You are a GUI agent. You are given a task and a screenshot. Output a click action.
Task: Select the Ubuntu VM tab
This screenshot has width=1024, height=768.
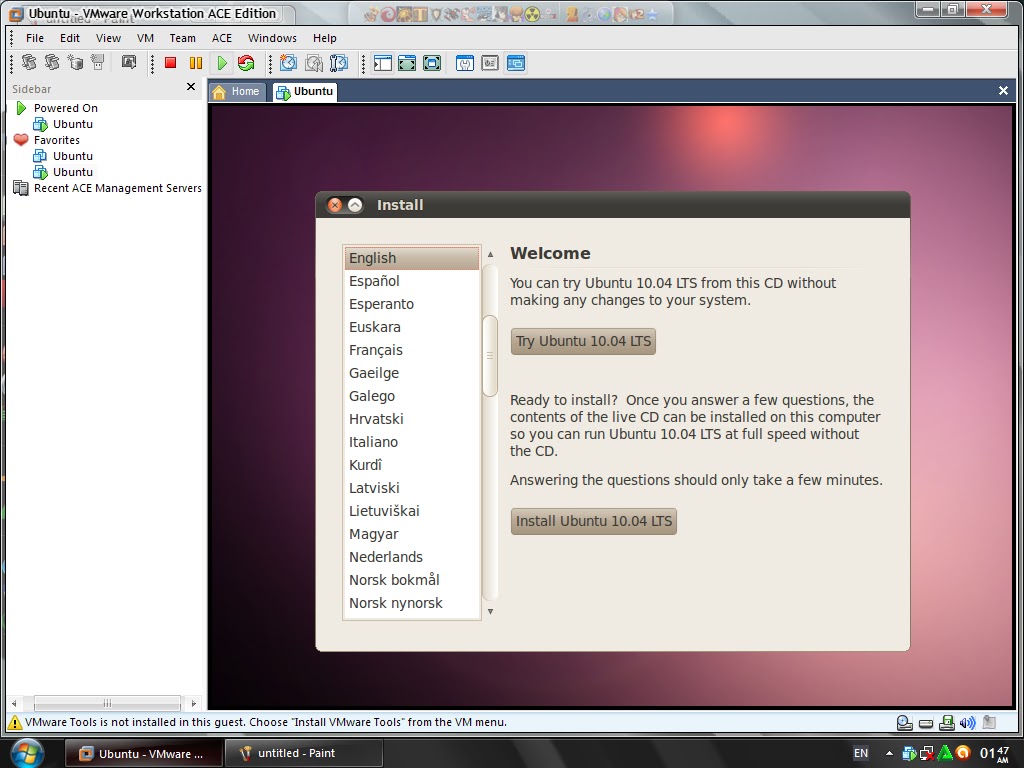pos(305,91)
